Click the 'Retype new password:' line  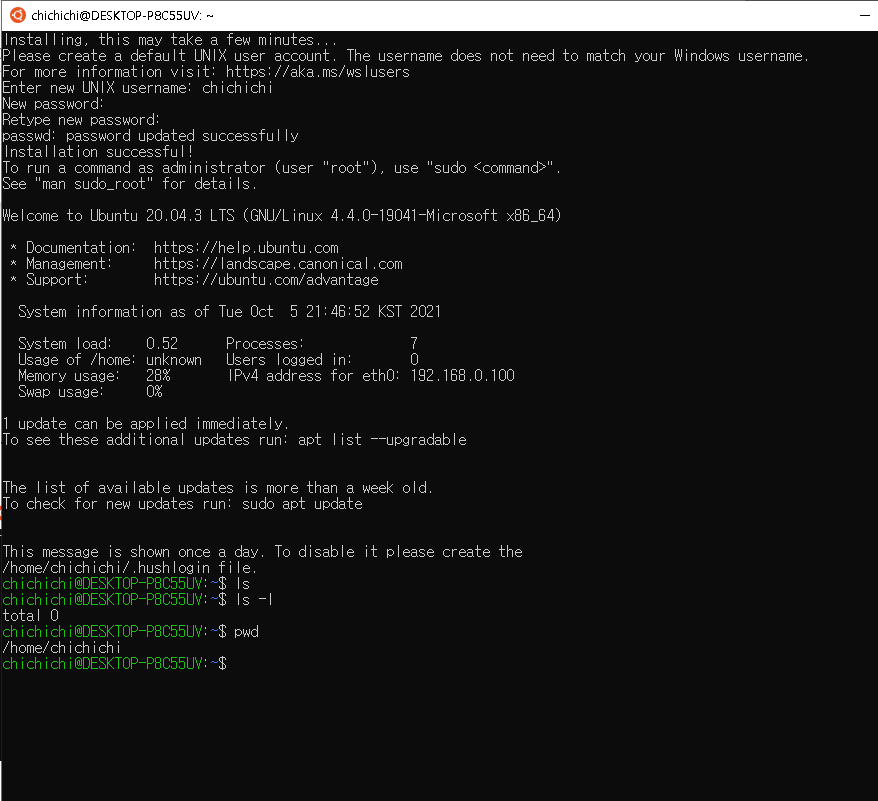click(81, 120)
